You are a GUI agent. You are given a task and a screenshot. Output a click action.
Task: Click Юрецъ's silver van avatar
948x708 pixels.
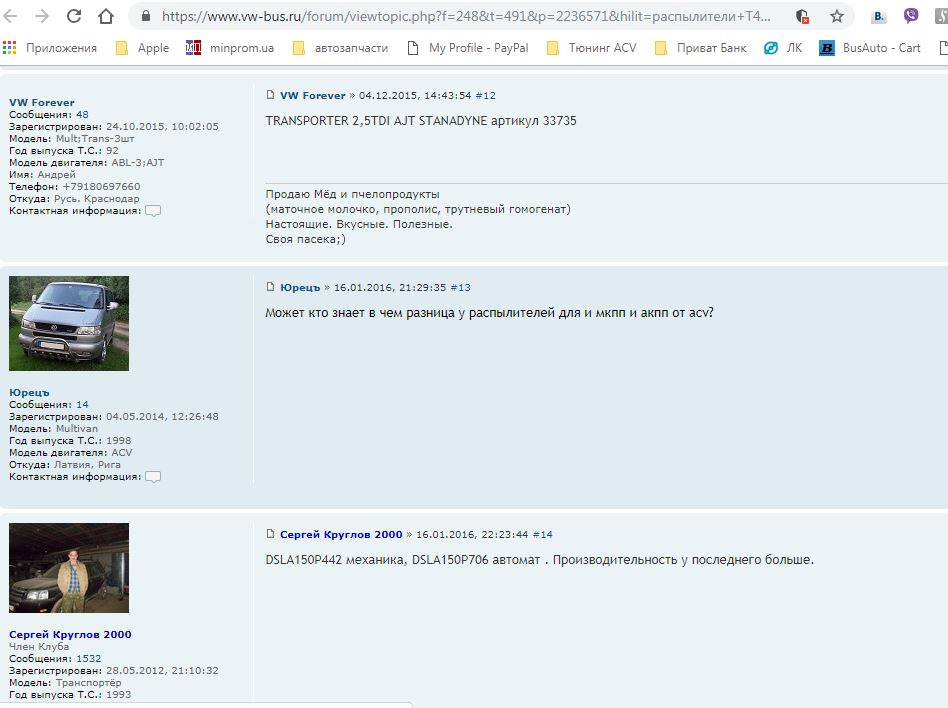[x=69, y=323]
